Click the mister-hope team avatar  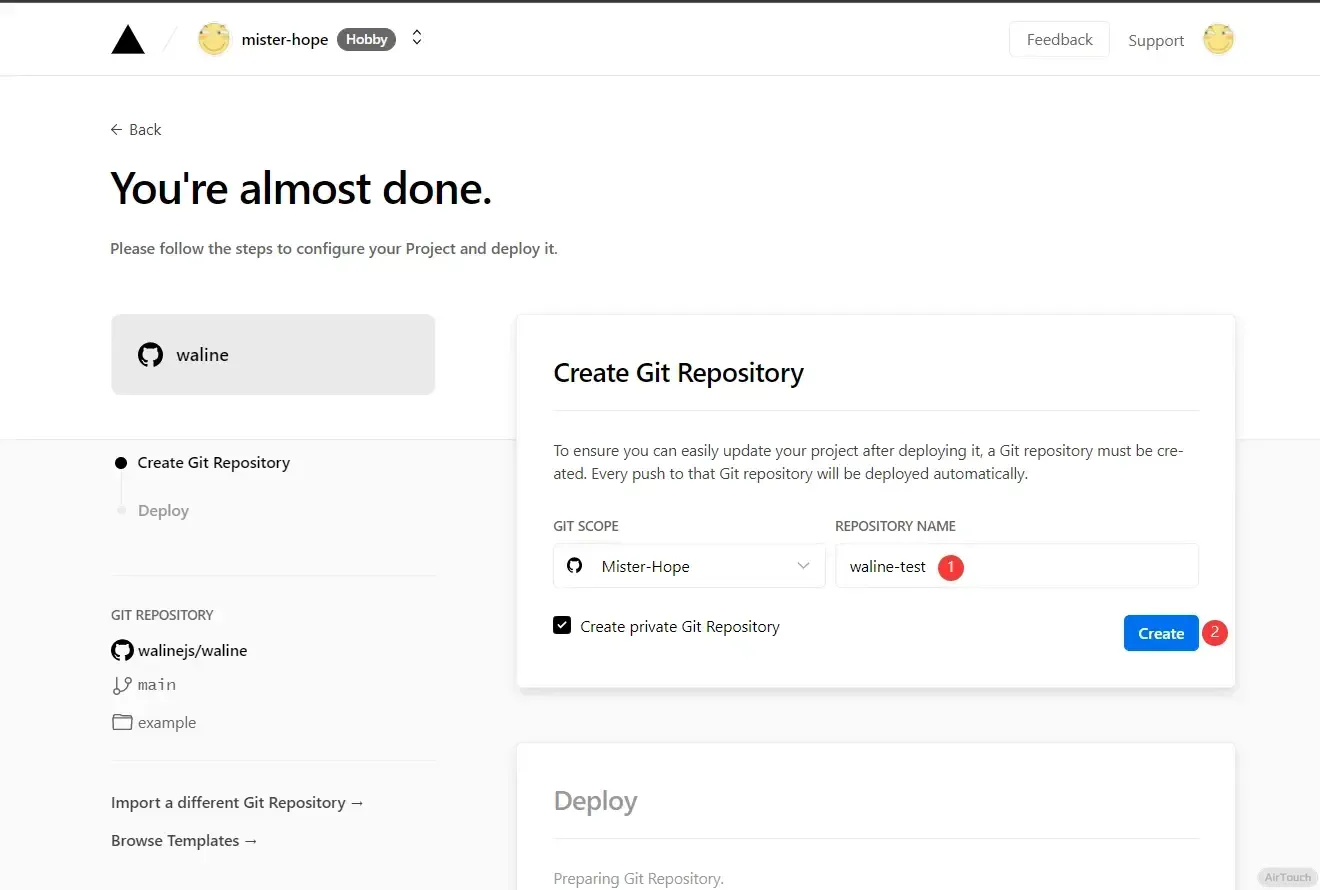pyautogui.click(x=214, y=40)
